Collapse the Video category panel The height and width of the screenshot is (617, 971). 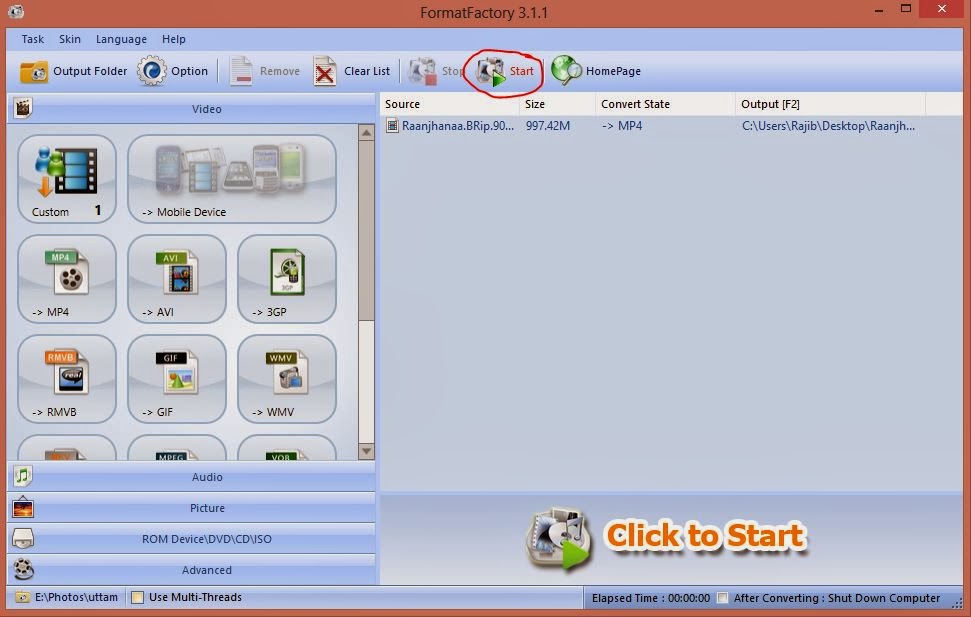click(x=191, y=109)
